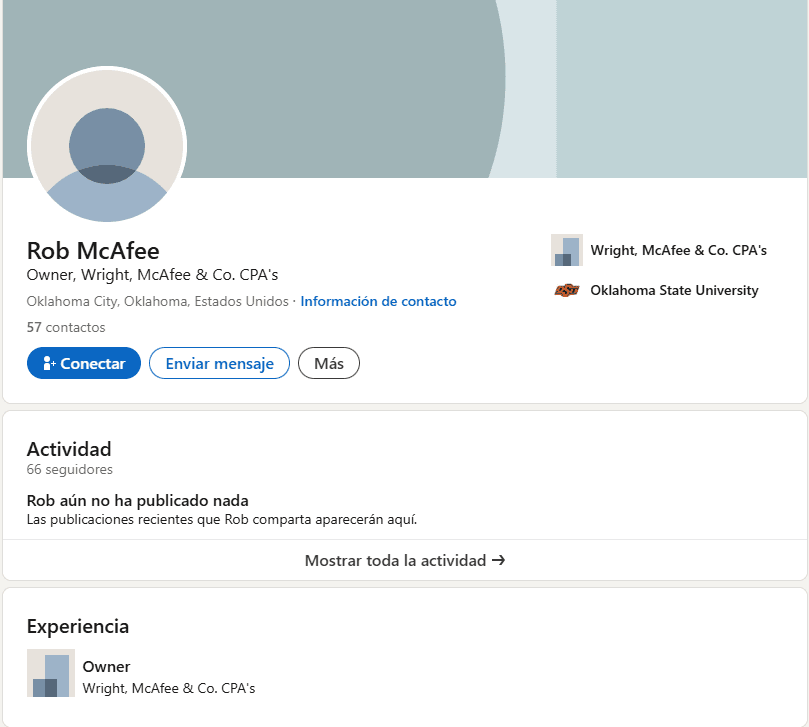Click the profile name Rob McAfee
This screenshot has width=809, height=727.
[x=93, y=250]
